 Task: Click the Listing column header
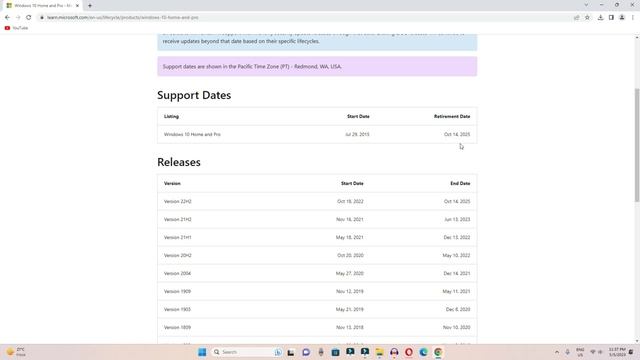pyautogui.click(x=171, y=116)
